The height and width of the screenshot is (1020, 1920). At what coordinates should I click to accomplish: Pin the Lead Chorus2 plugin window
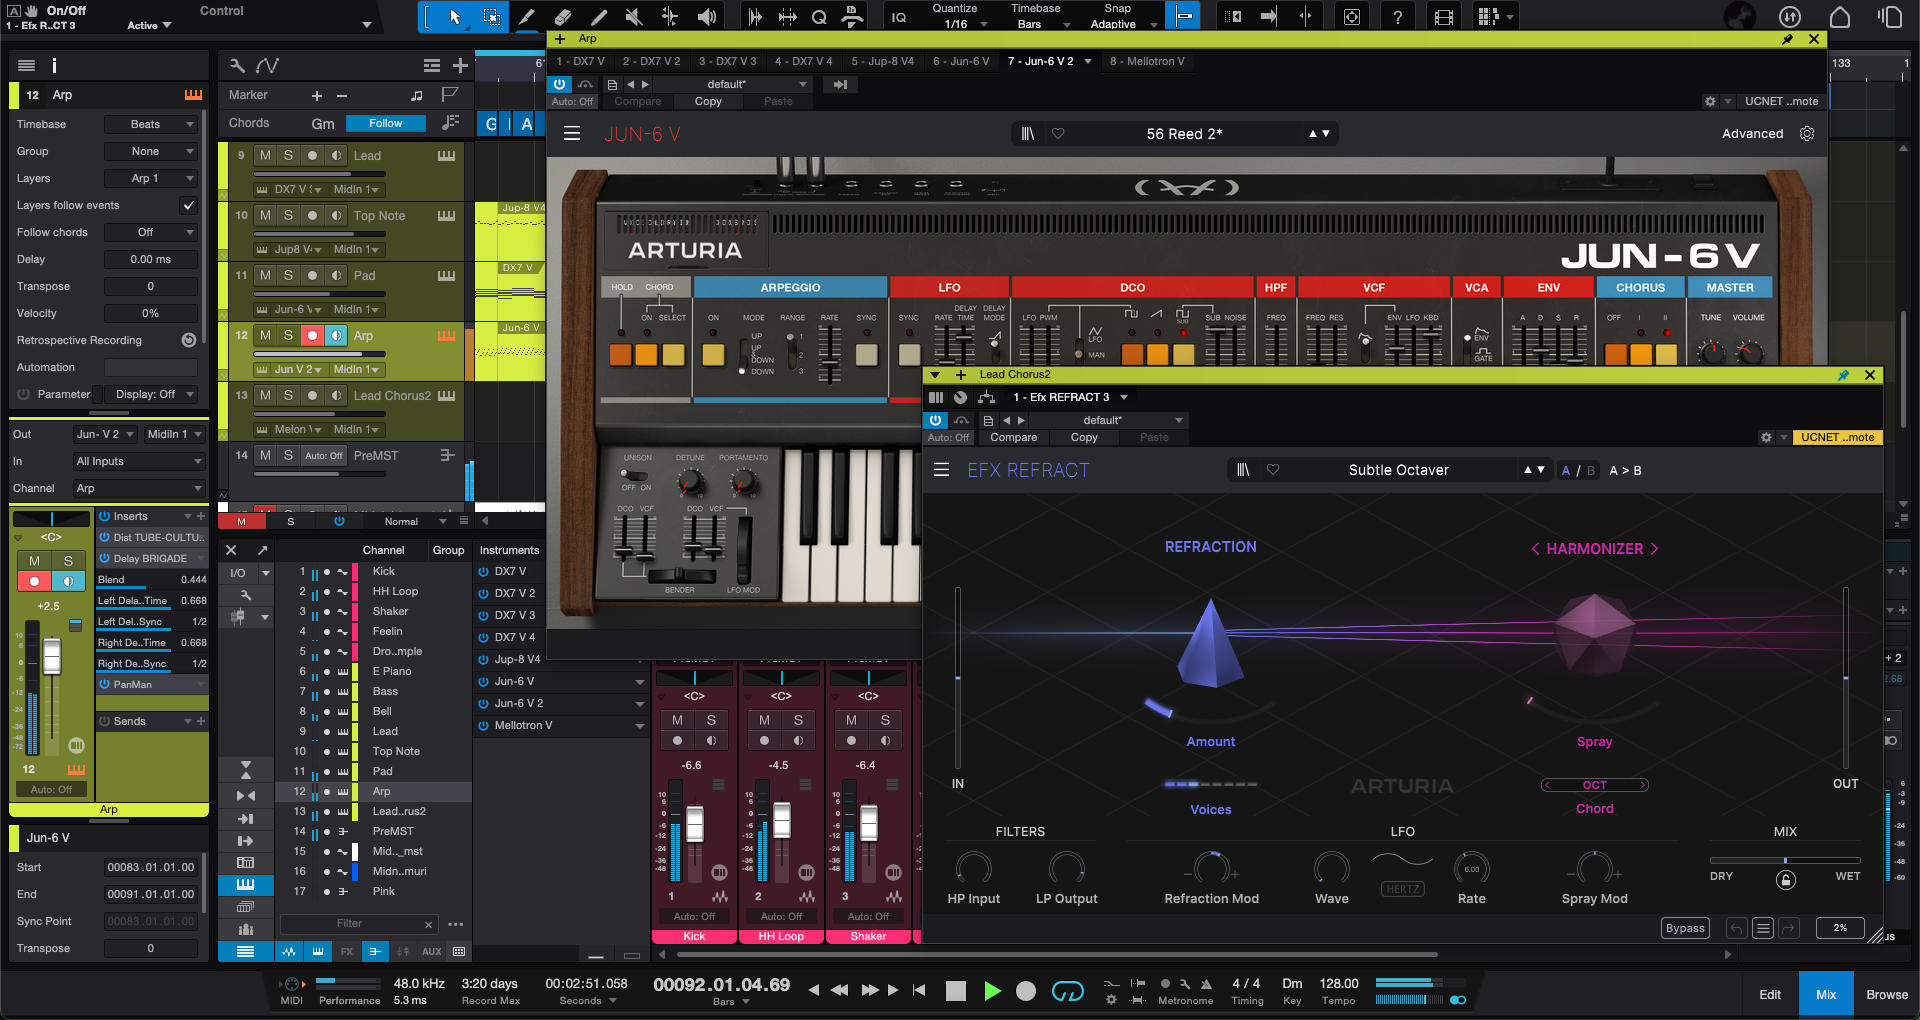pyautogui.click(x=1843, y=375)
